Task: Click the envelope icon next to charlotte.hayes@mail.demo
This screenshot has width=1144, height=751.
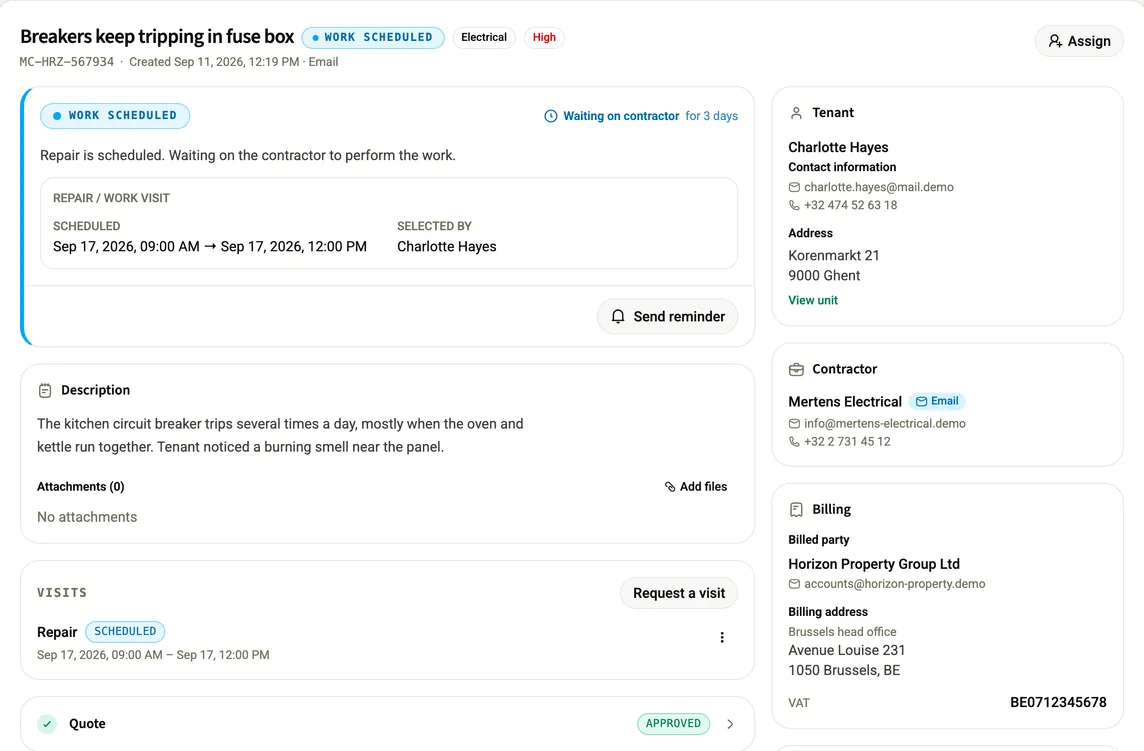Action: tap(795, 188)
